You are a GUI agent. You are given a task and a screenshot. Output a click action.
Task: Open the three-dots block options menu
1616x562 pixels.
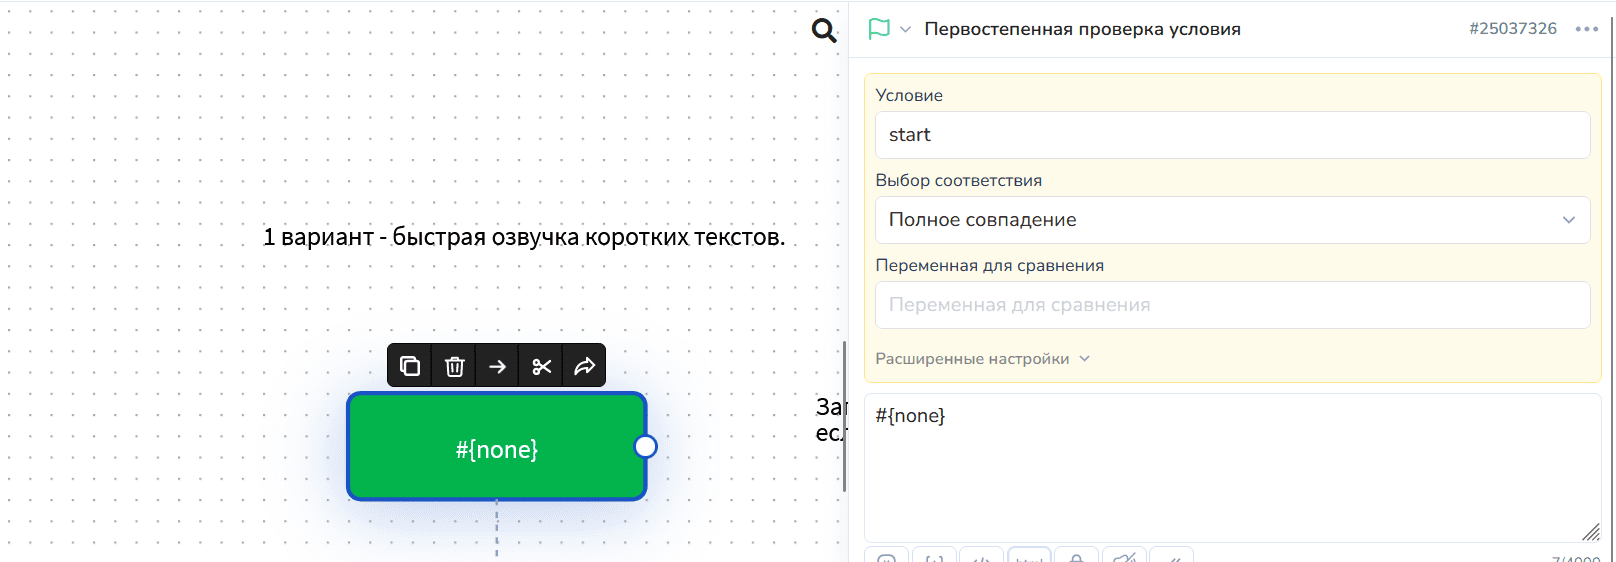[x=1586, y=29]
